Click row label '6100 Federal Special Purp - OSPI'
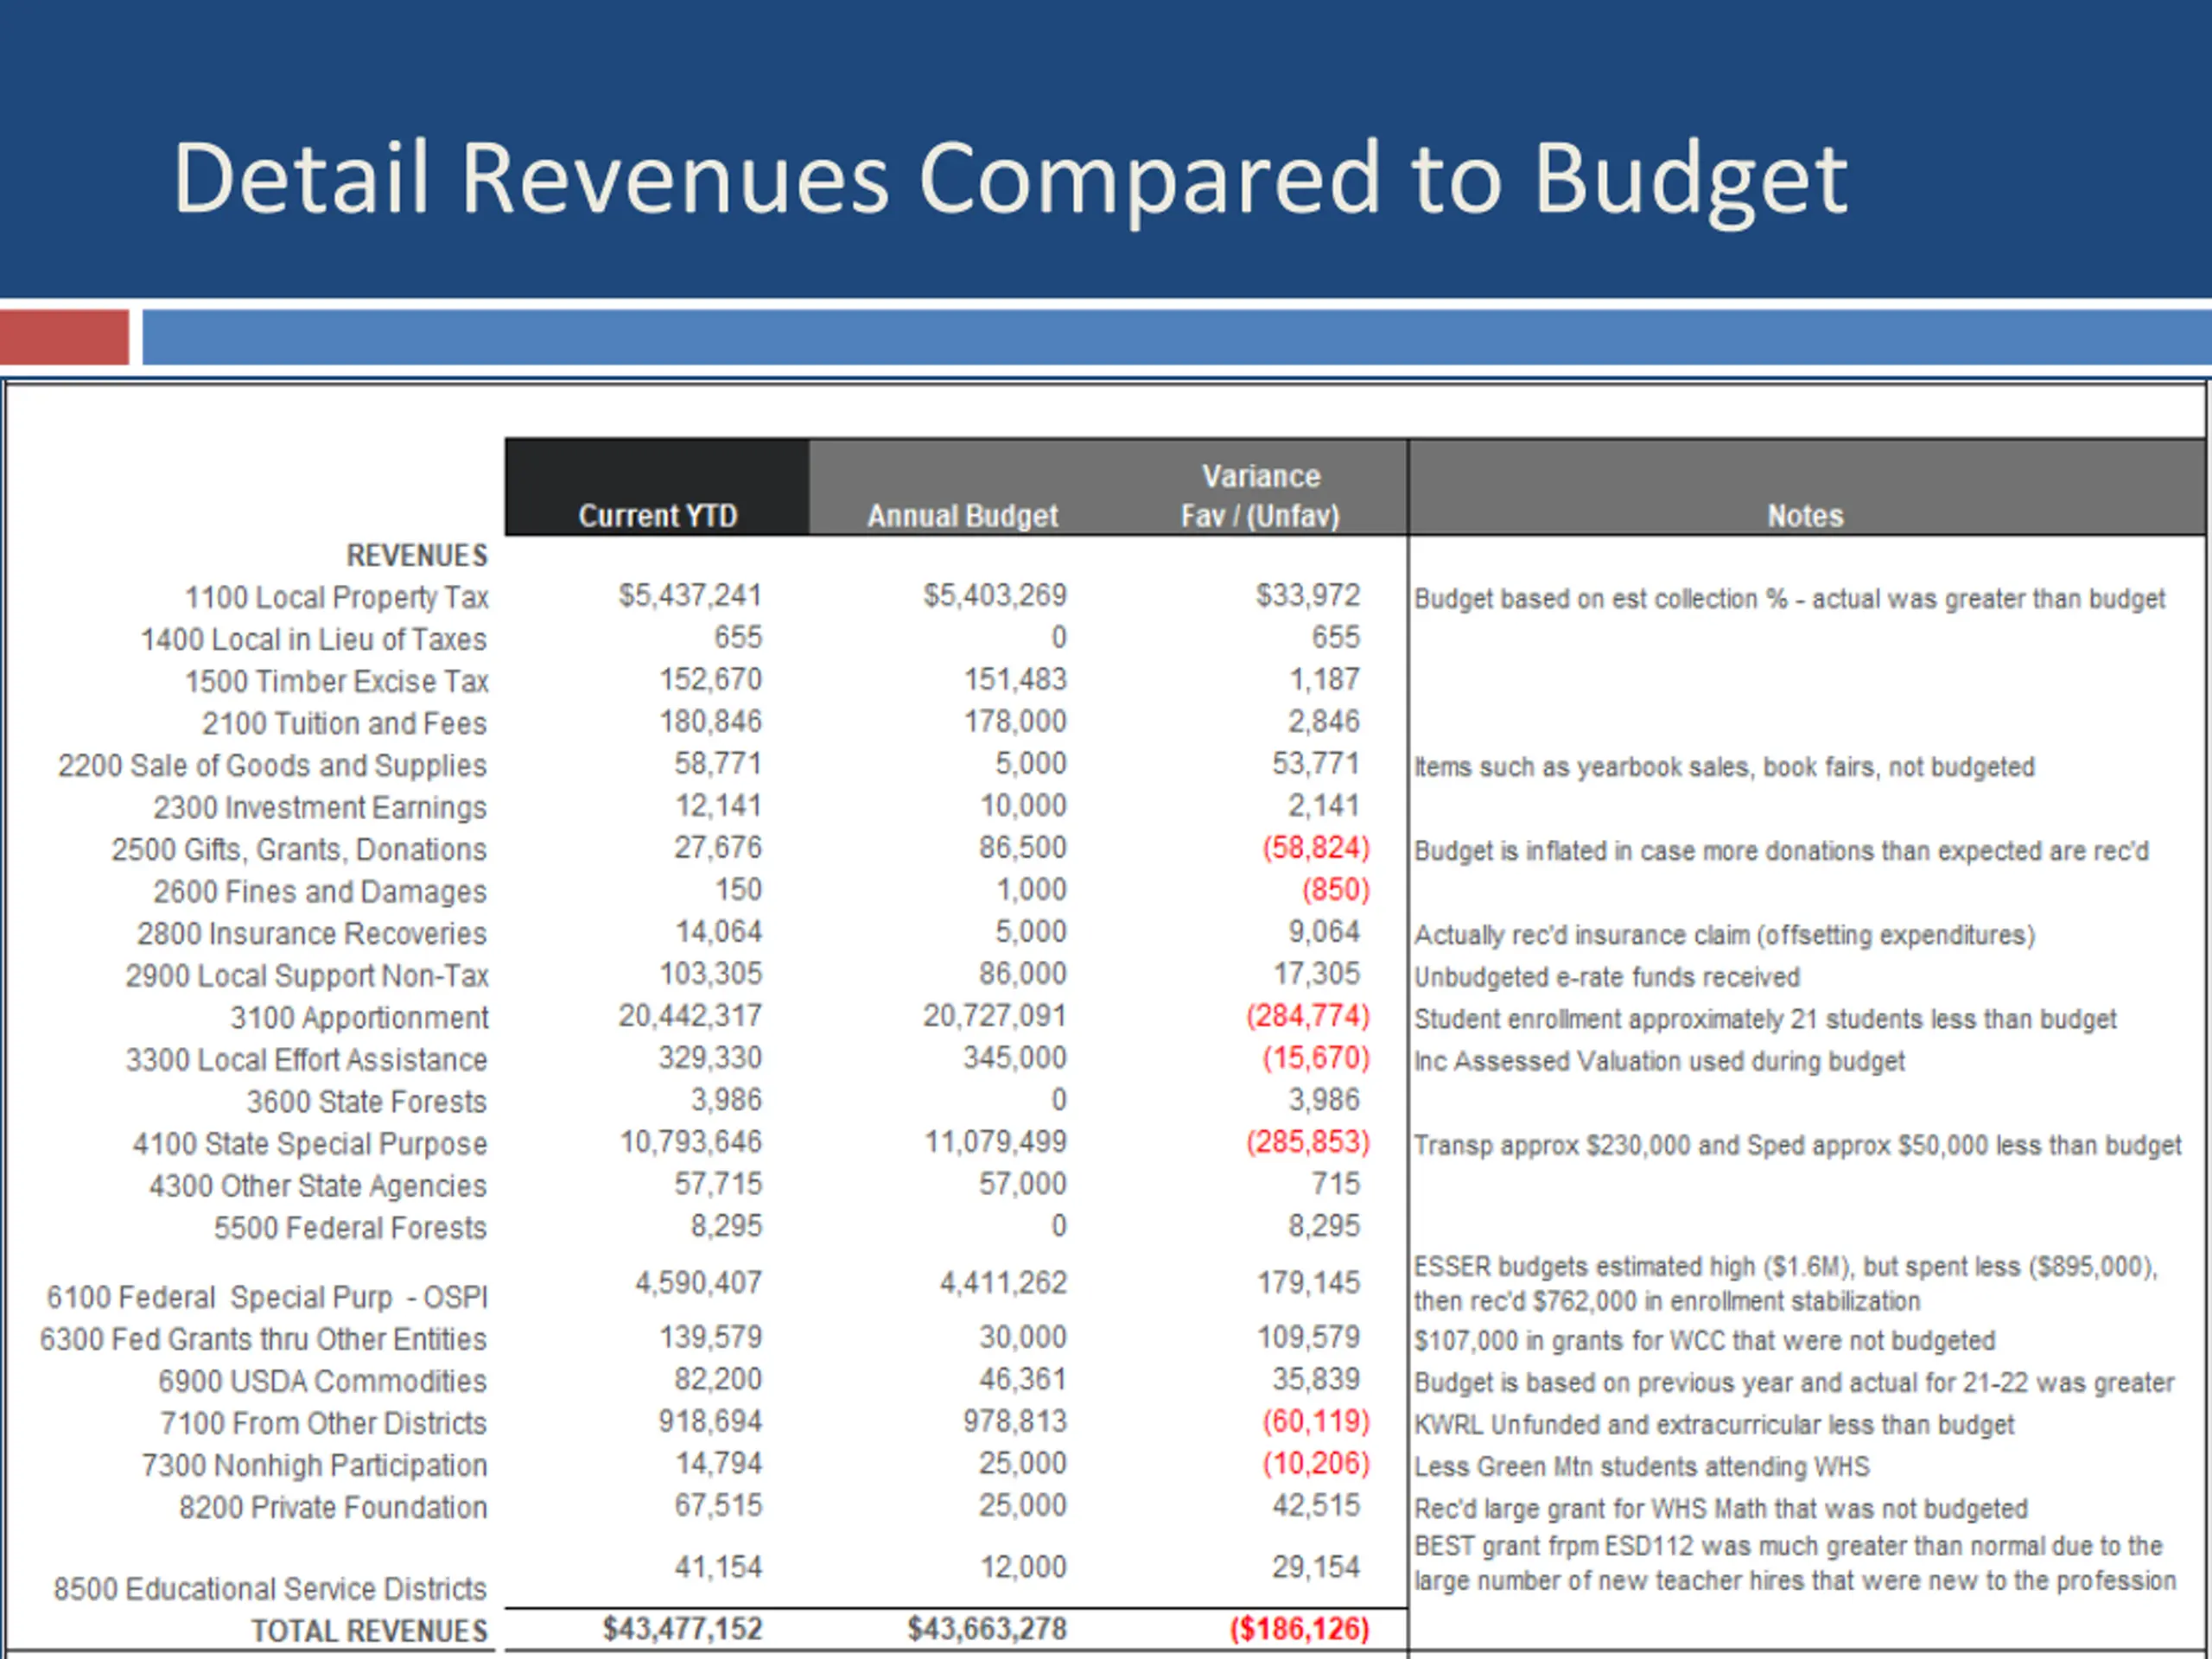The height and width of the screenshot is (1659, 2212). (267, 1298)
